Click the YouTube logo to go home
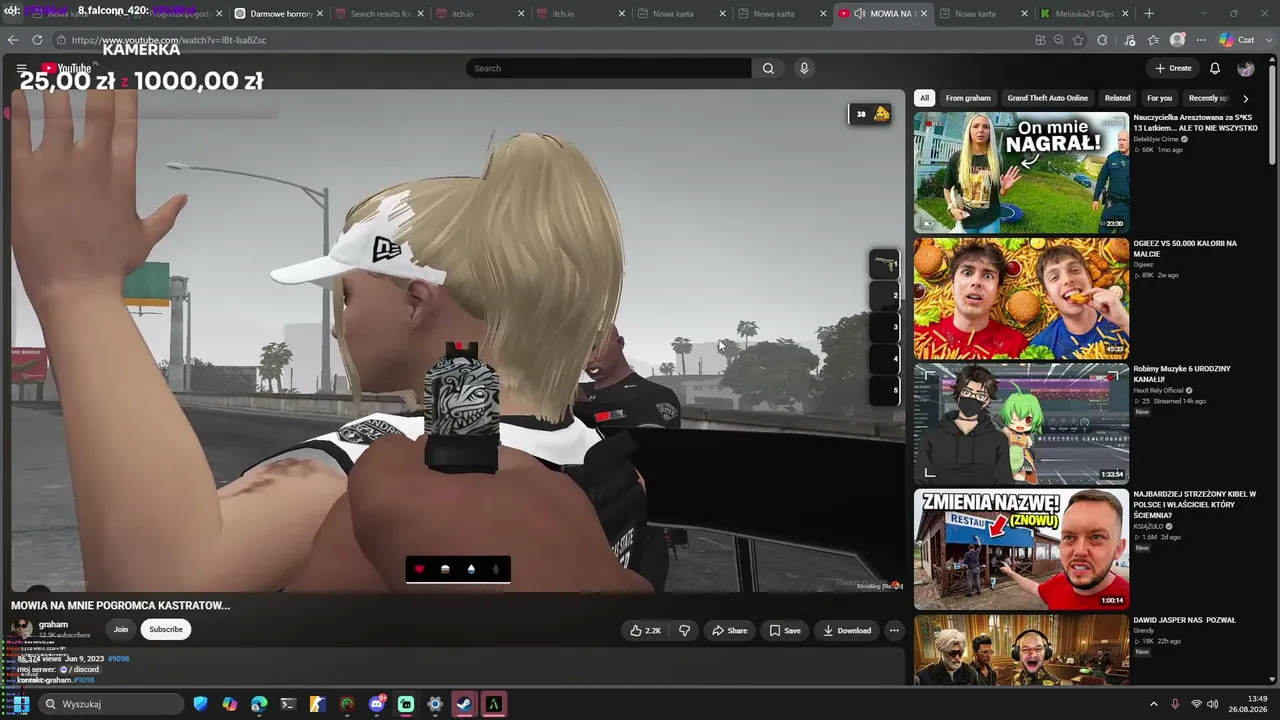Image resolution: width=1280 pixels, height=720 pixels. click(66, 68)
